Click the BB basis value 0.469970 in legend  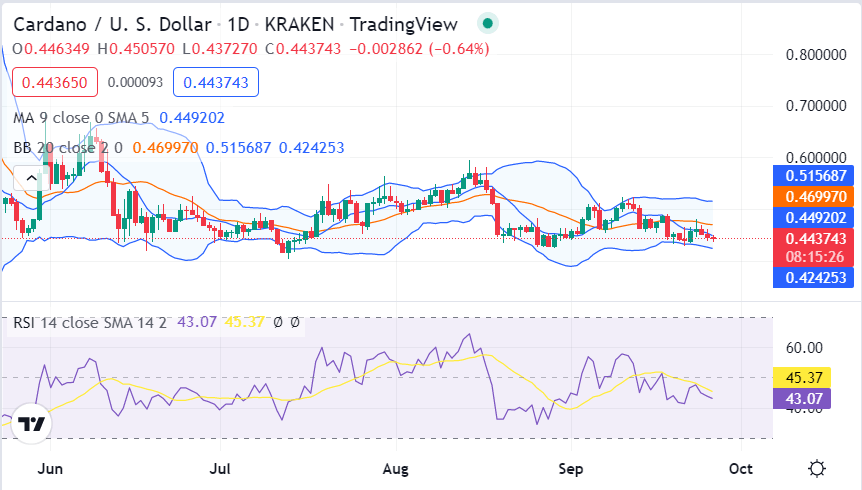(165, 148)
